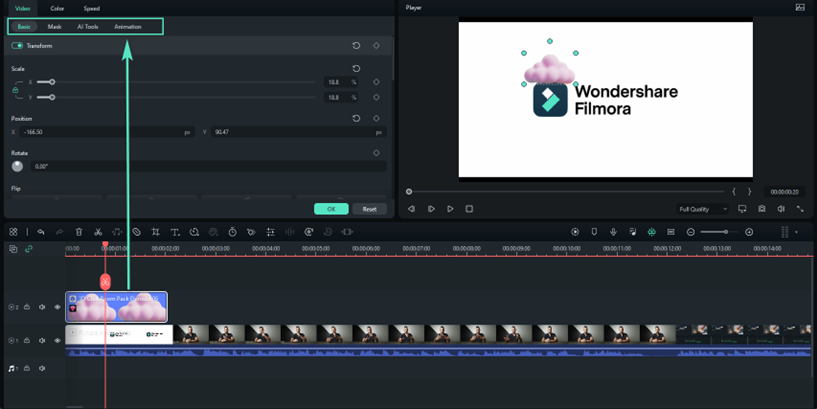
Task: Open the Mask sub-tab
Action: [x=54, y=27]
